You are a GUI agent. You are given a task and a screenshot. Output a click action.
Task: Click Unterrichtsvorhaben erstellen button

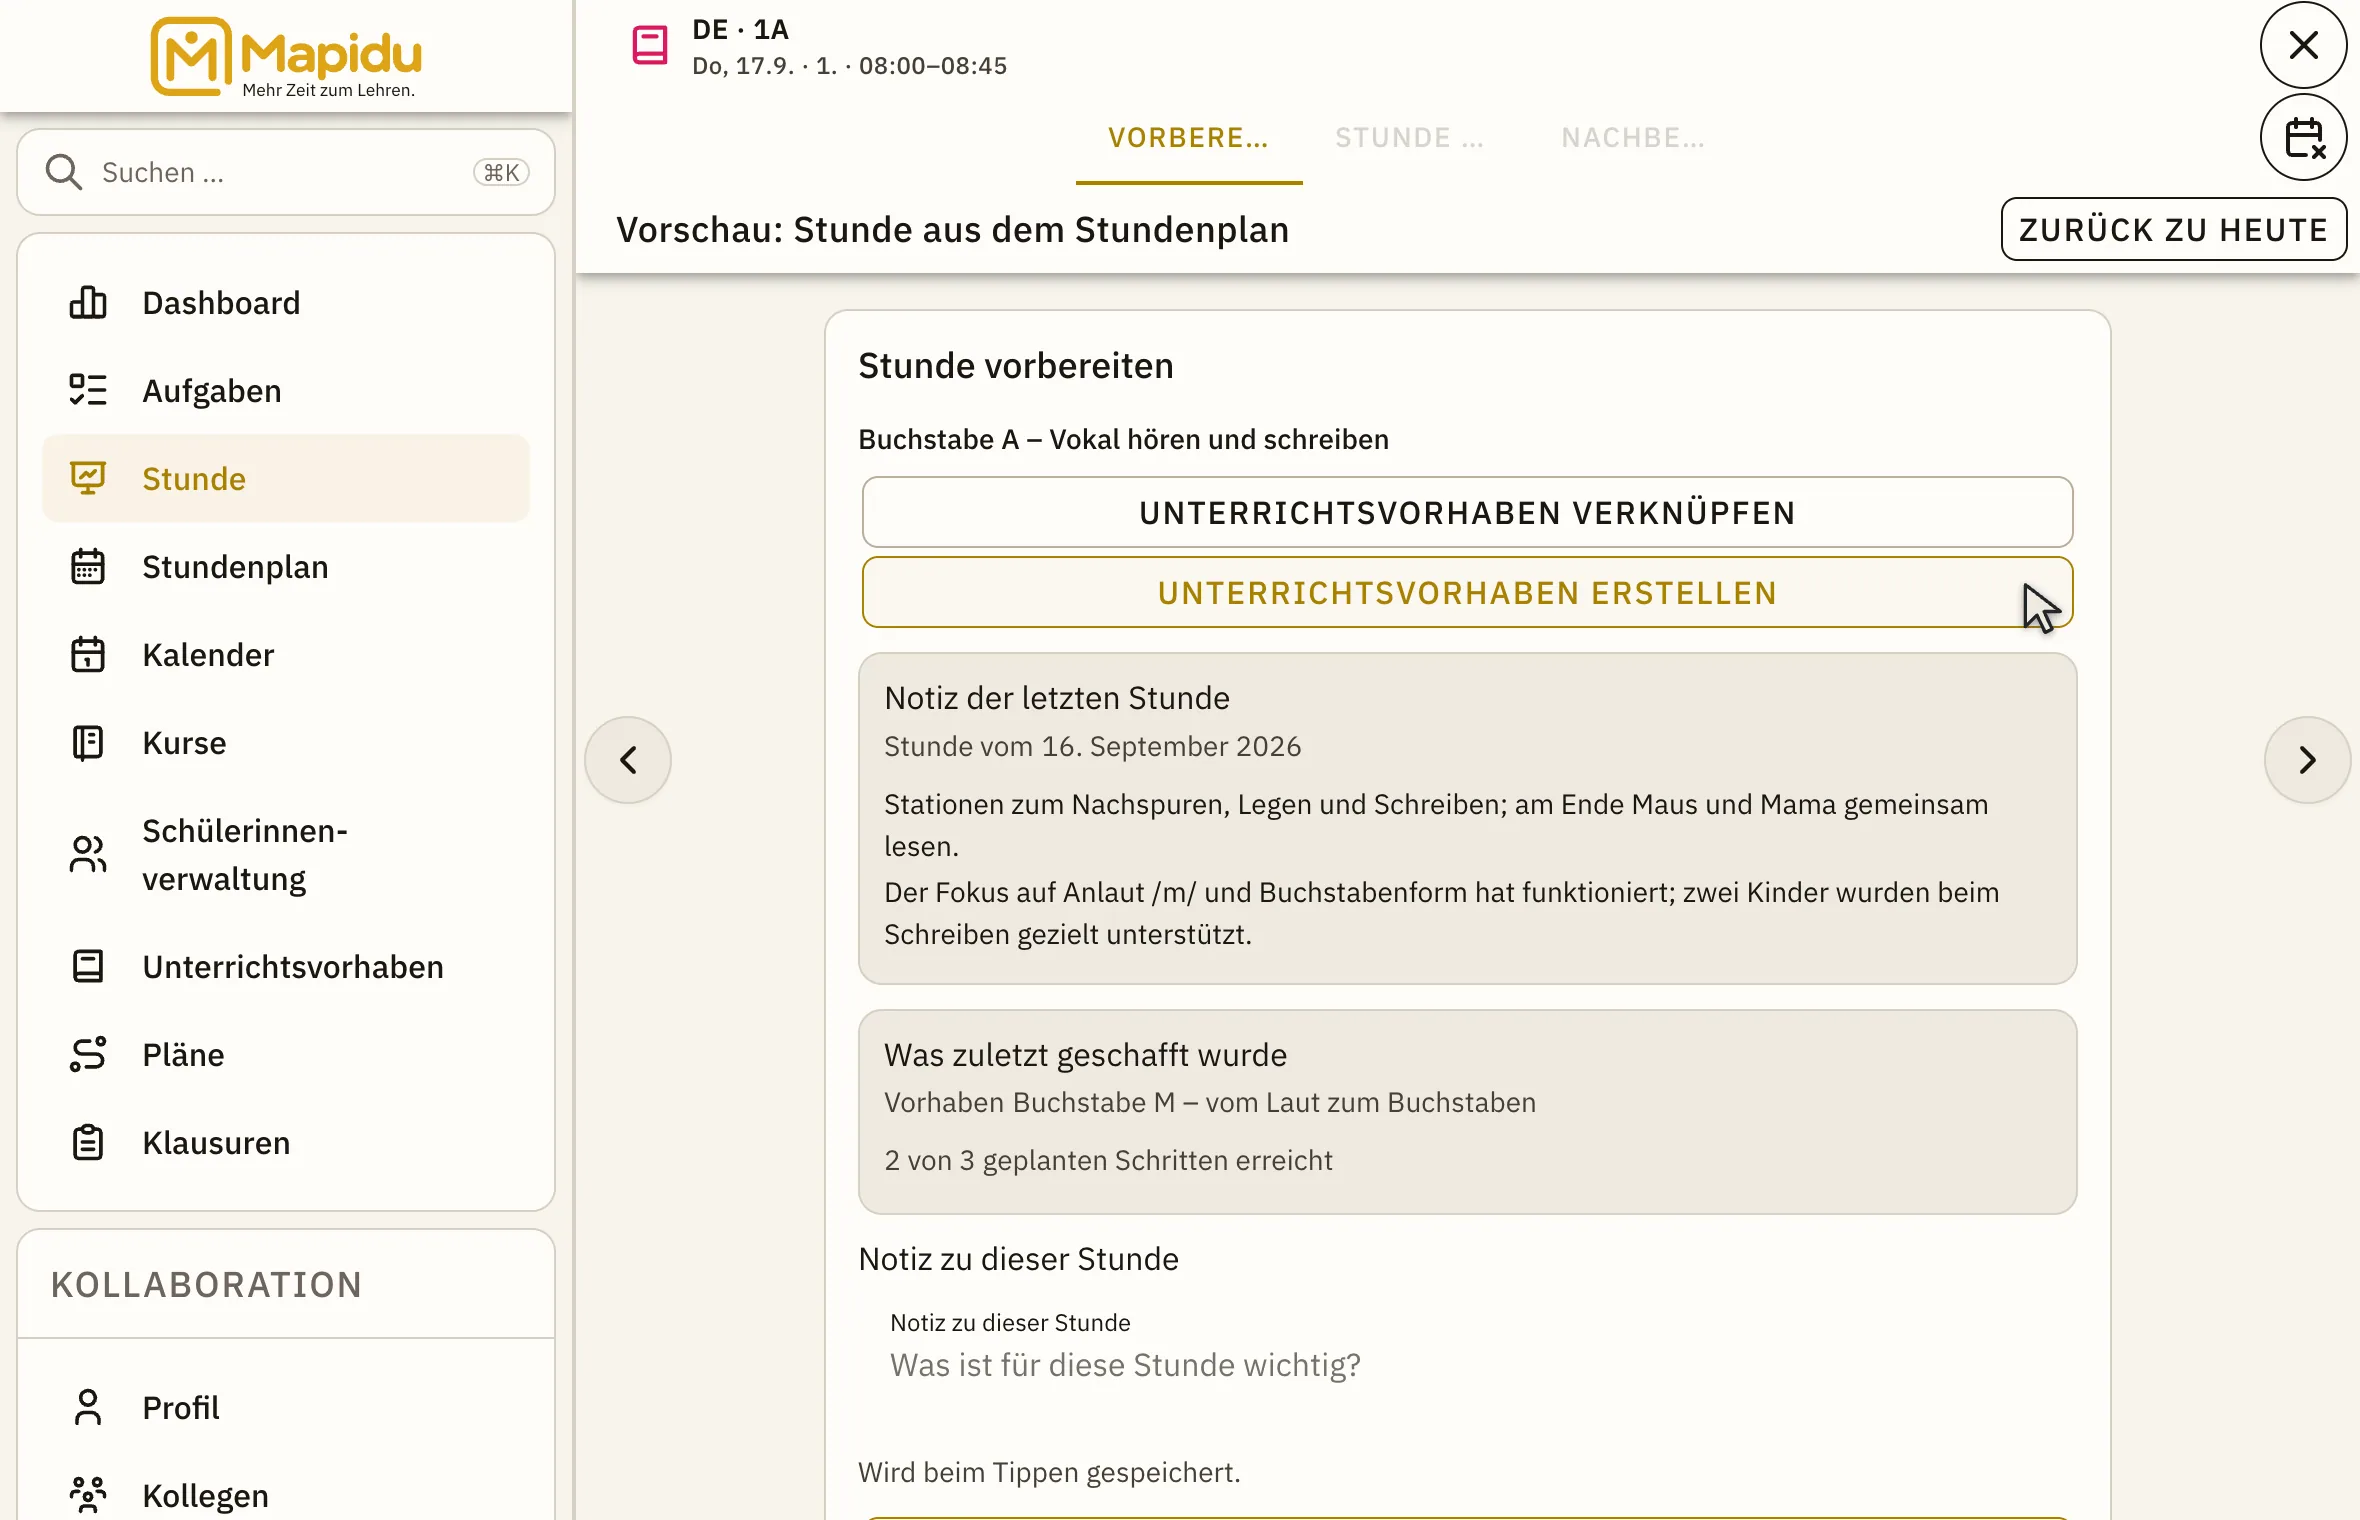tap(1468, 592)
